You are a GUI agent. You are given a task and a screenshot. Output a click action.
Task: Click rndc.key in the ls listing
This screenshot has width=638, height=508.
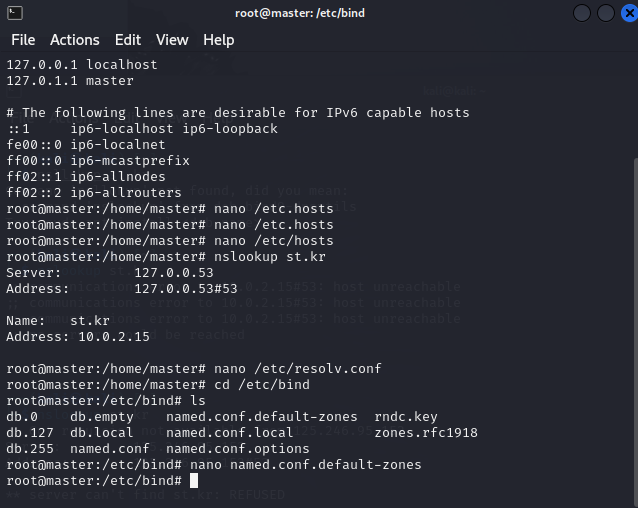pos(406,416)
